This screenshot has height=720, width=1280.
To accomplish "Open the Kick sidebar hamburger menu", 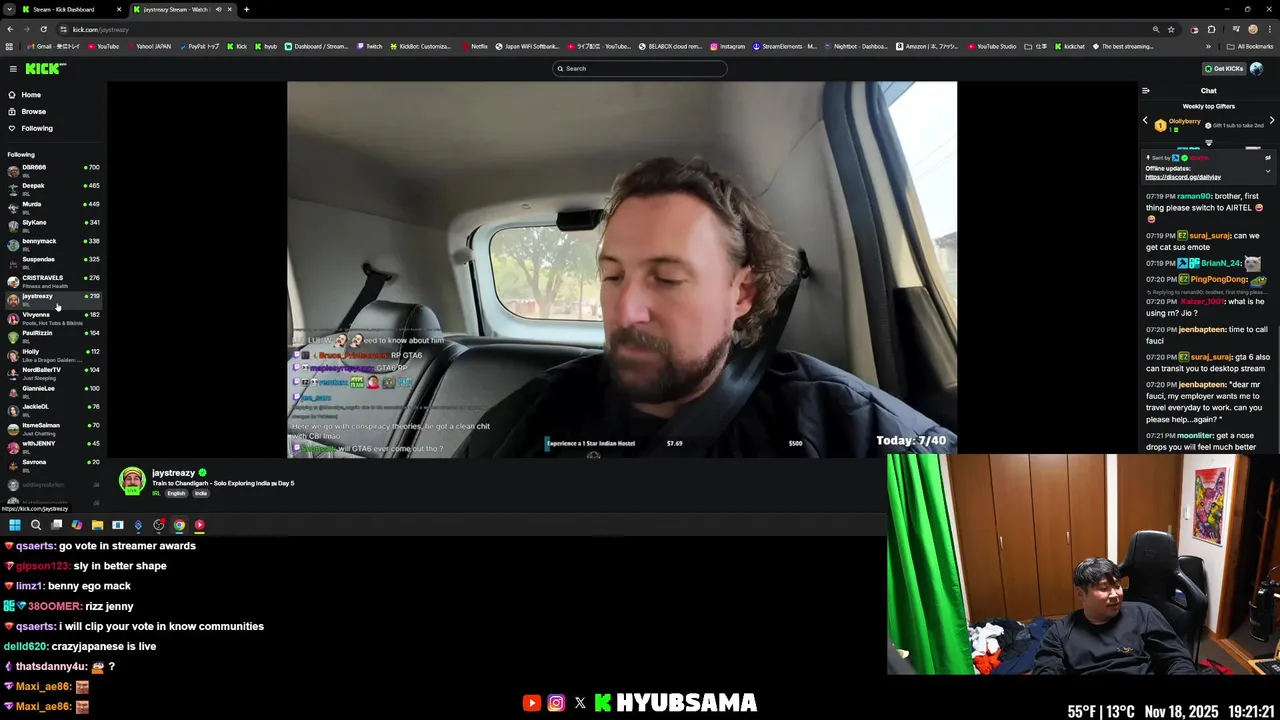I will (13, 69).
